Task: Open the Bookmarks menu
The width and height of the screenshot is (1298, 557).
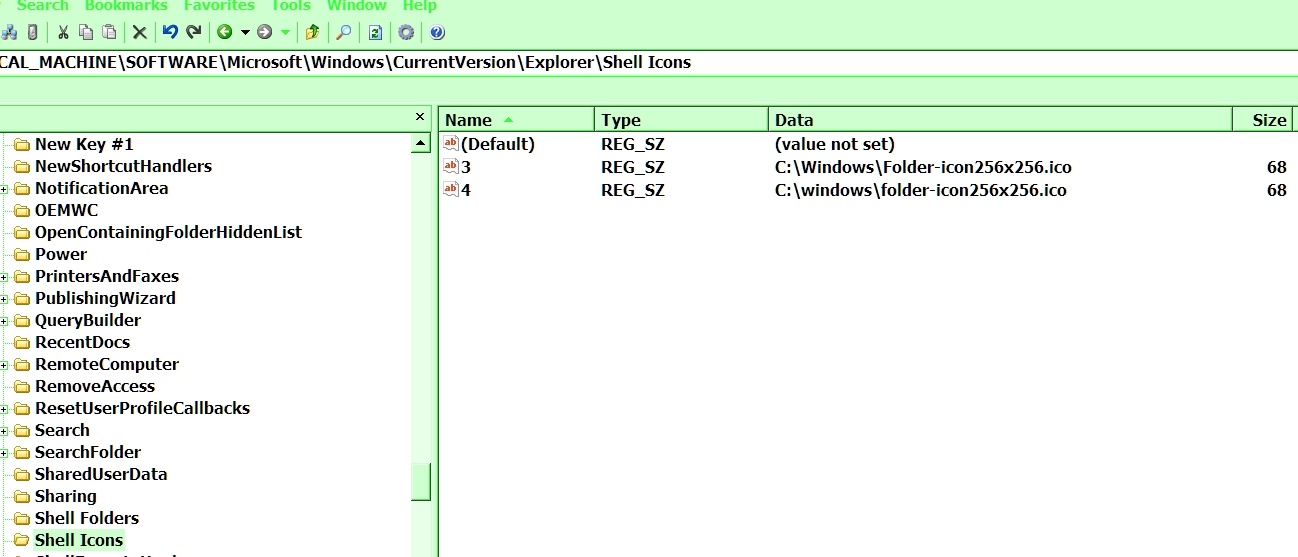Action: 126,6
